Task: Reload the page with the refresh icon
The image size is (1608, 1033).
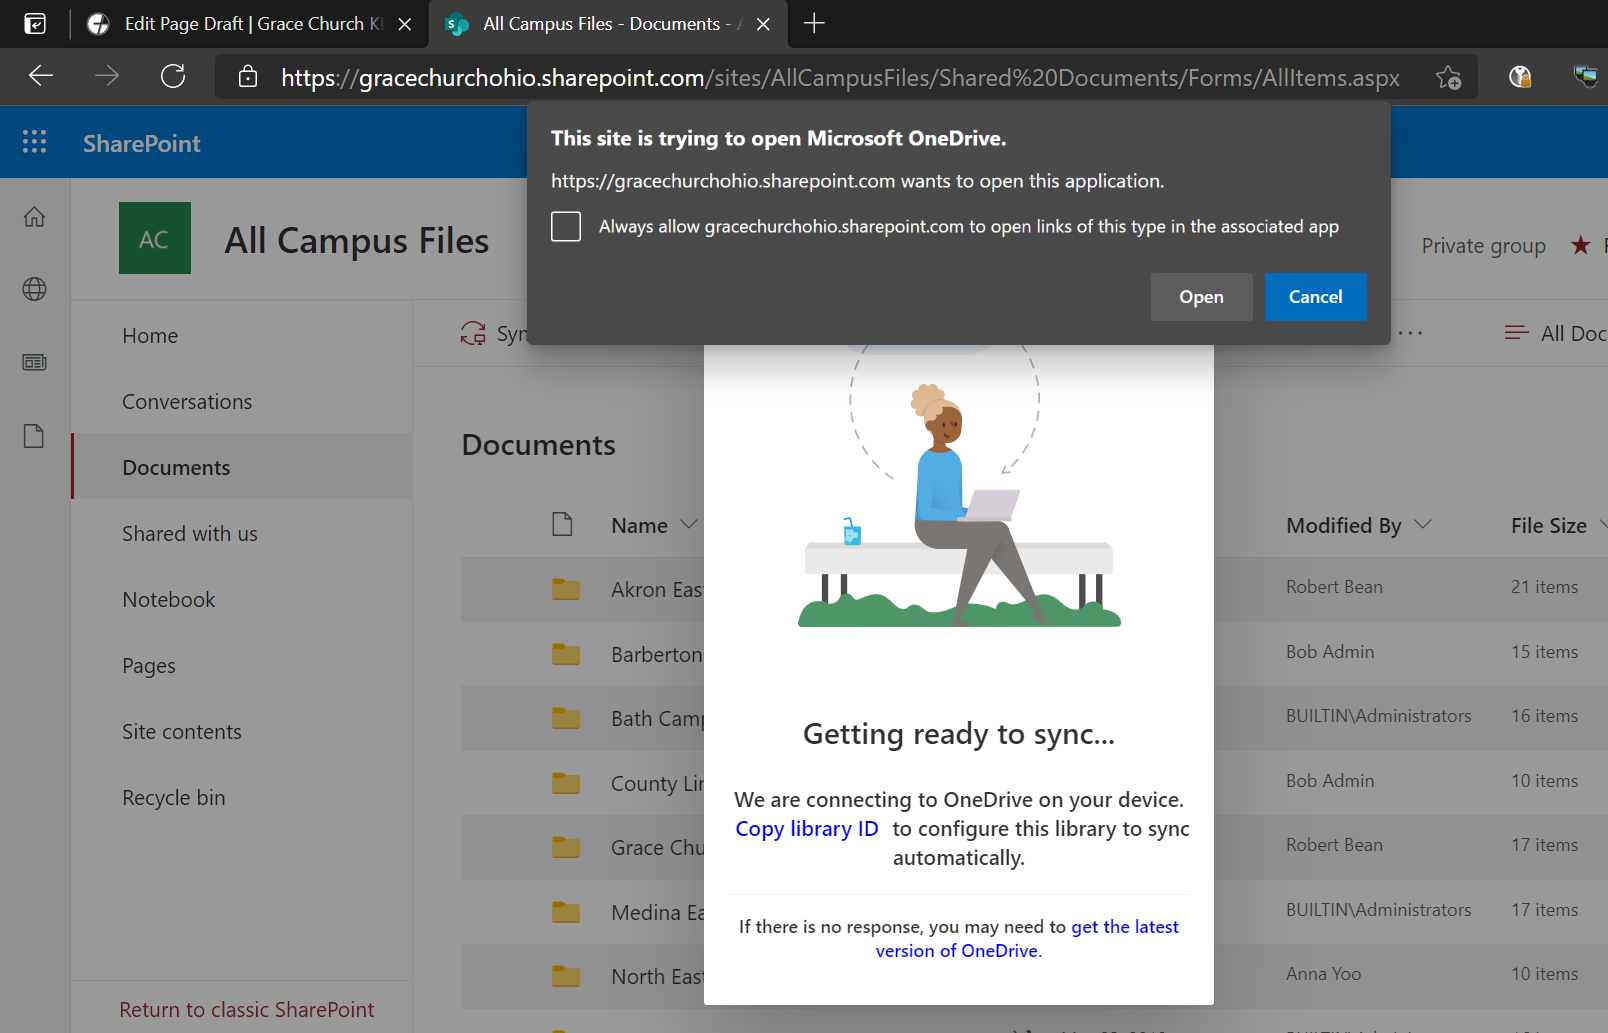Action: coord(173,76)
